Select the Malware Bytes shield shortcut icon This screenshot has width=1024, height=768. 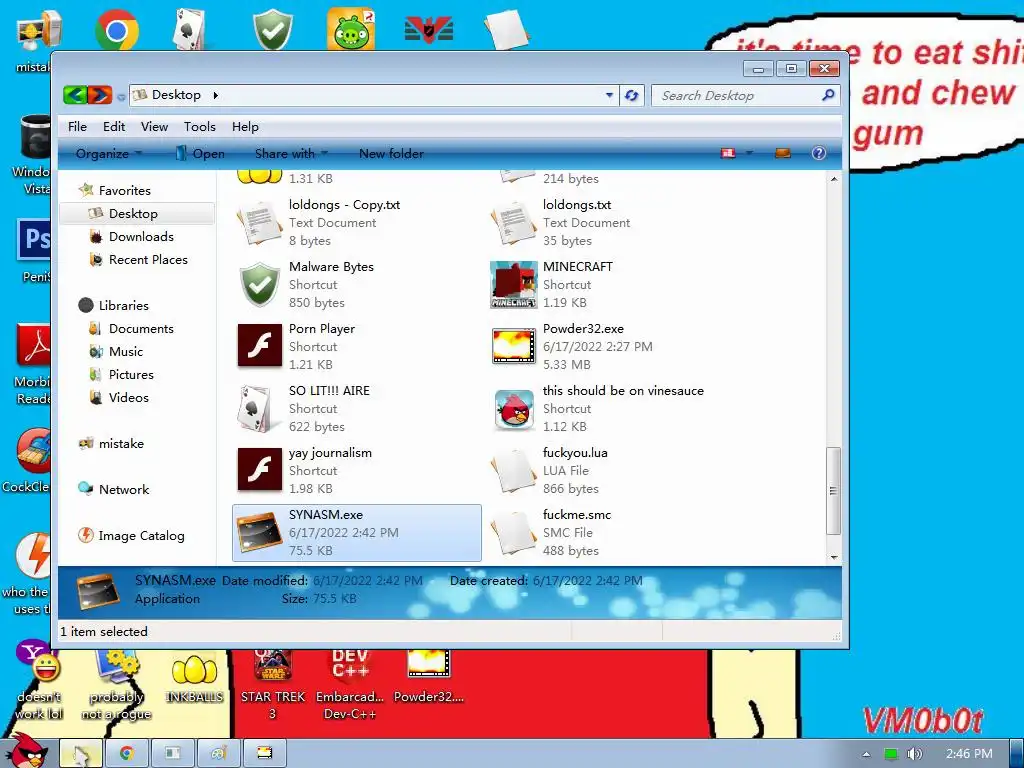(x=259, y=285)
